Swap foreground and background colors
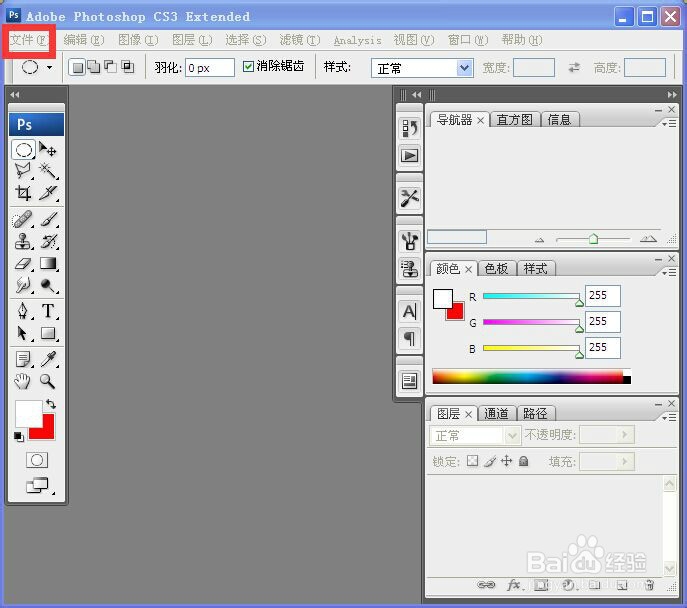687x608 pixels. pos(51,404)
